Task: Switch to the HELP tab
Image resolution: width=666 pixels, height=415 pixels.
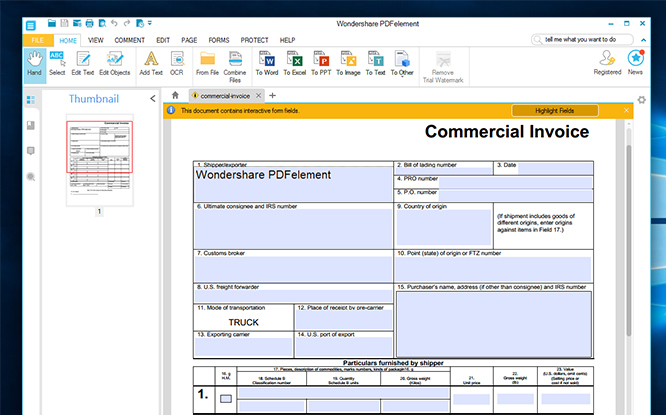Action: tap(287, 40)
